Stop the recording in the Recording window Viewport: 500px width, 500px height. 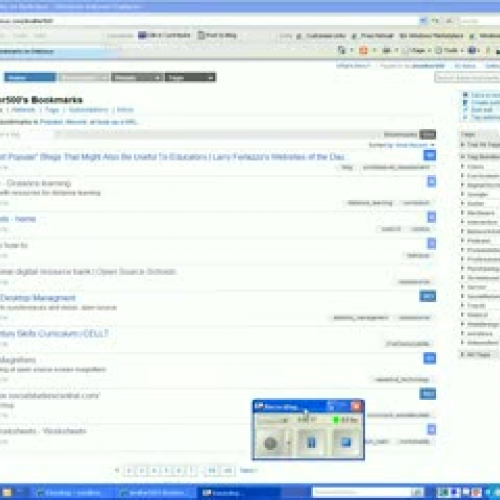(x=346, y=442)
